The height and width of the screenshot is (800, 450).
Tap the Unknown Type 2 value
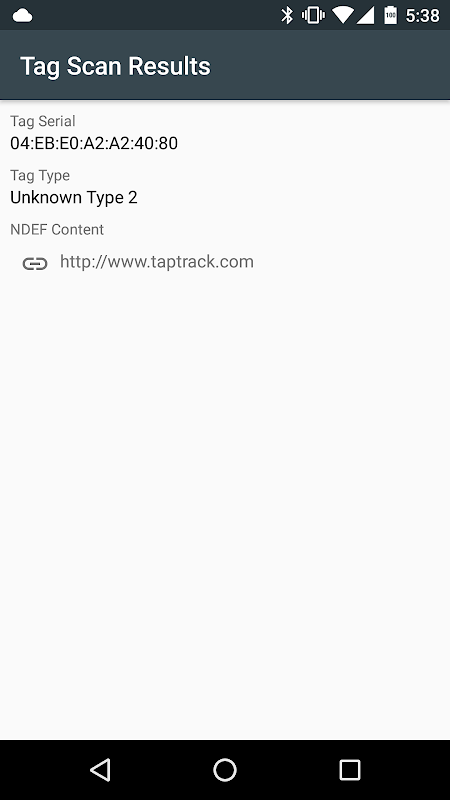click(74, 197)
